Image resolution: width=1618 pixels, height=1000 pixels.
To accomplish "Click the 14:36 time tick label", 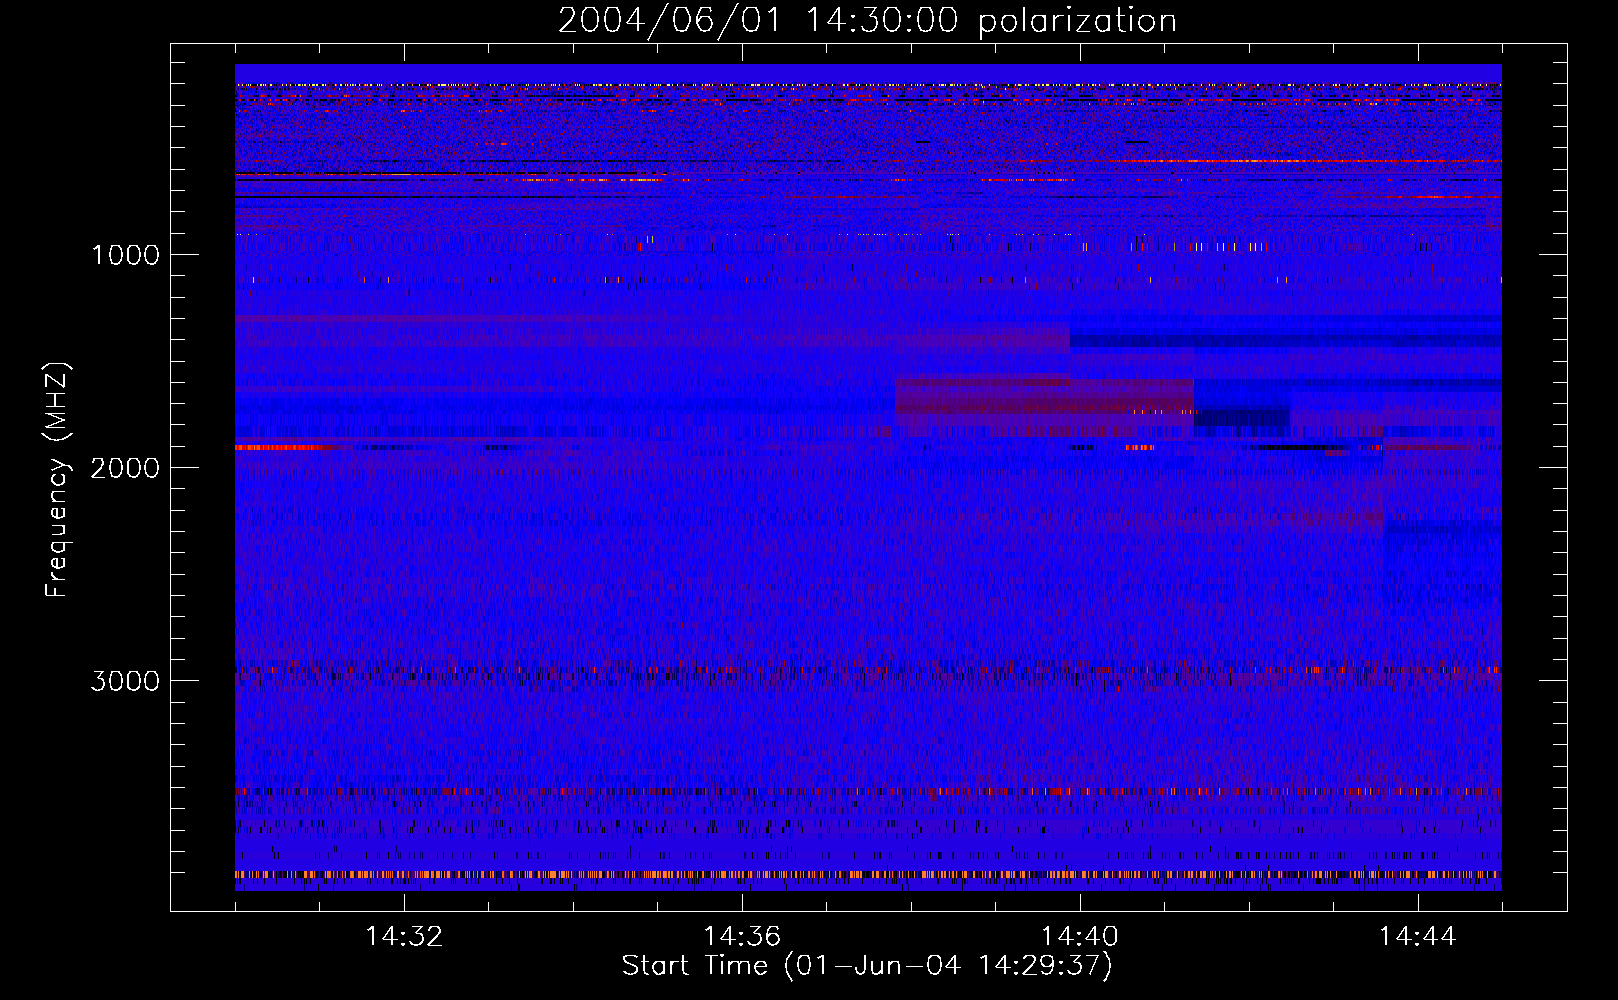I will pyautogui.click(x=742, y=937).
